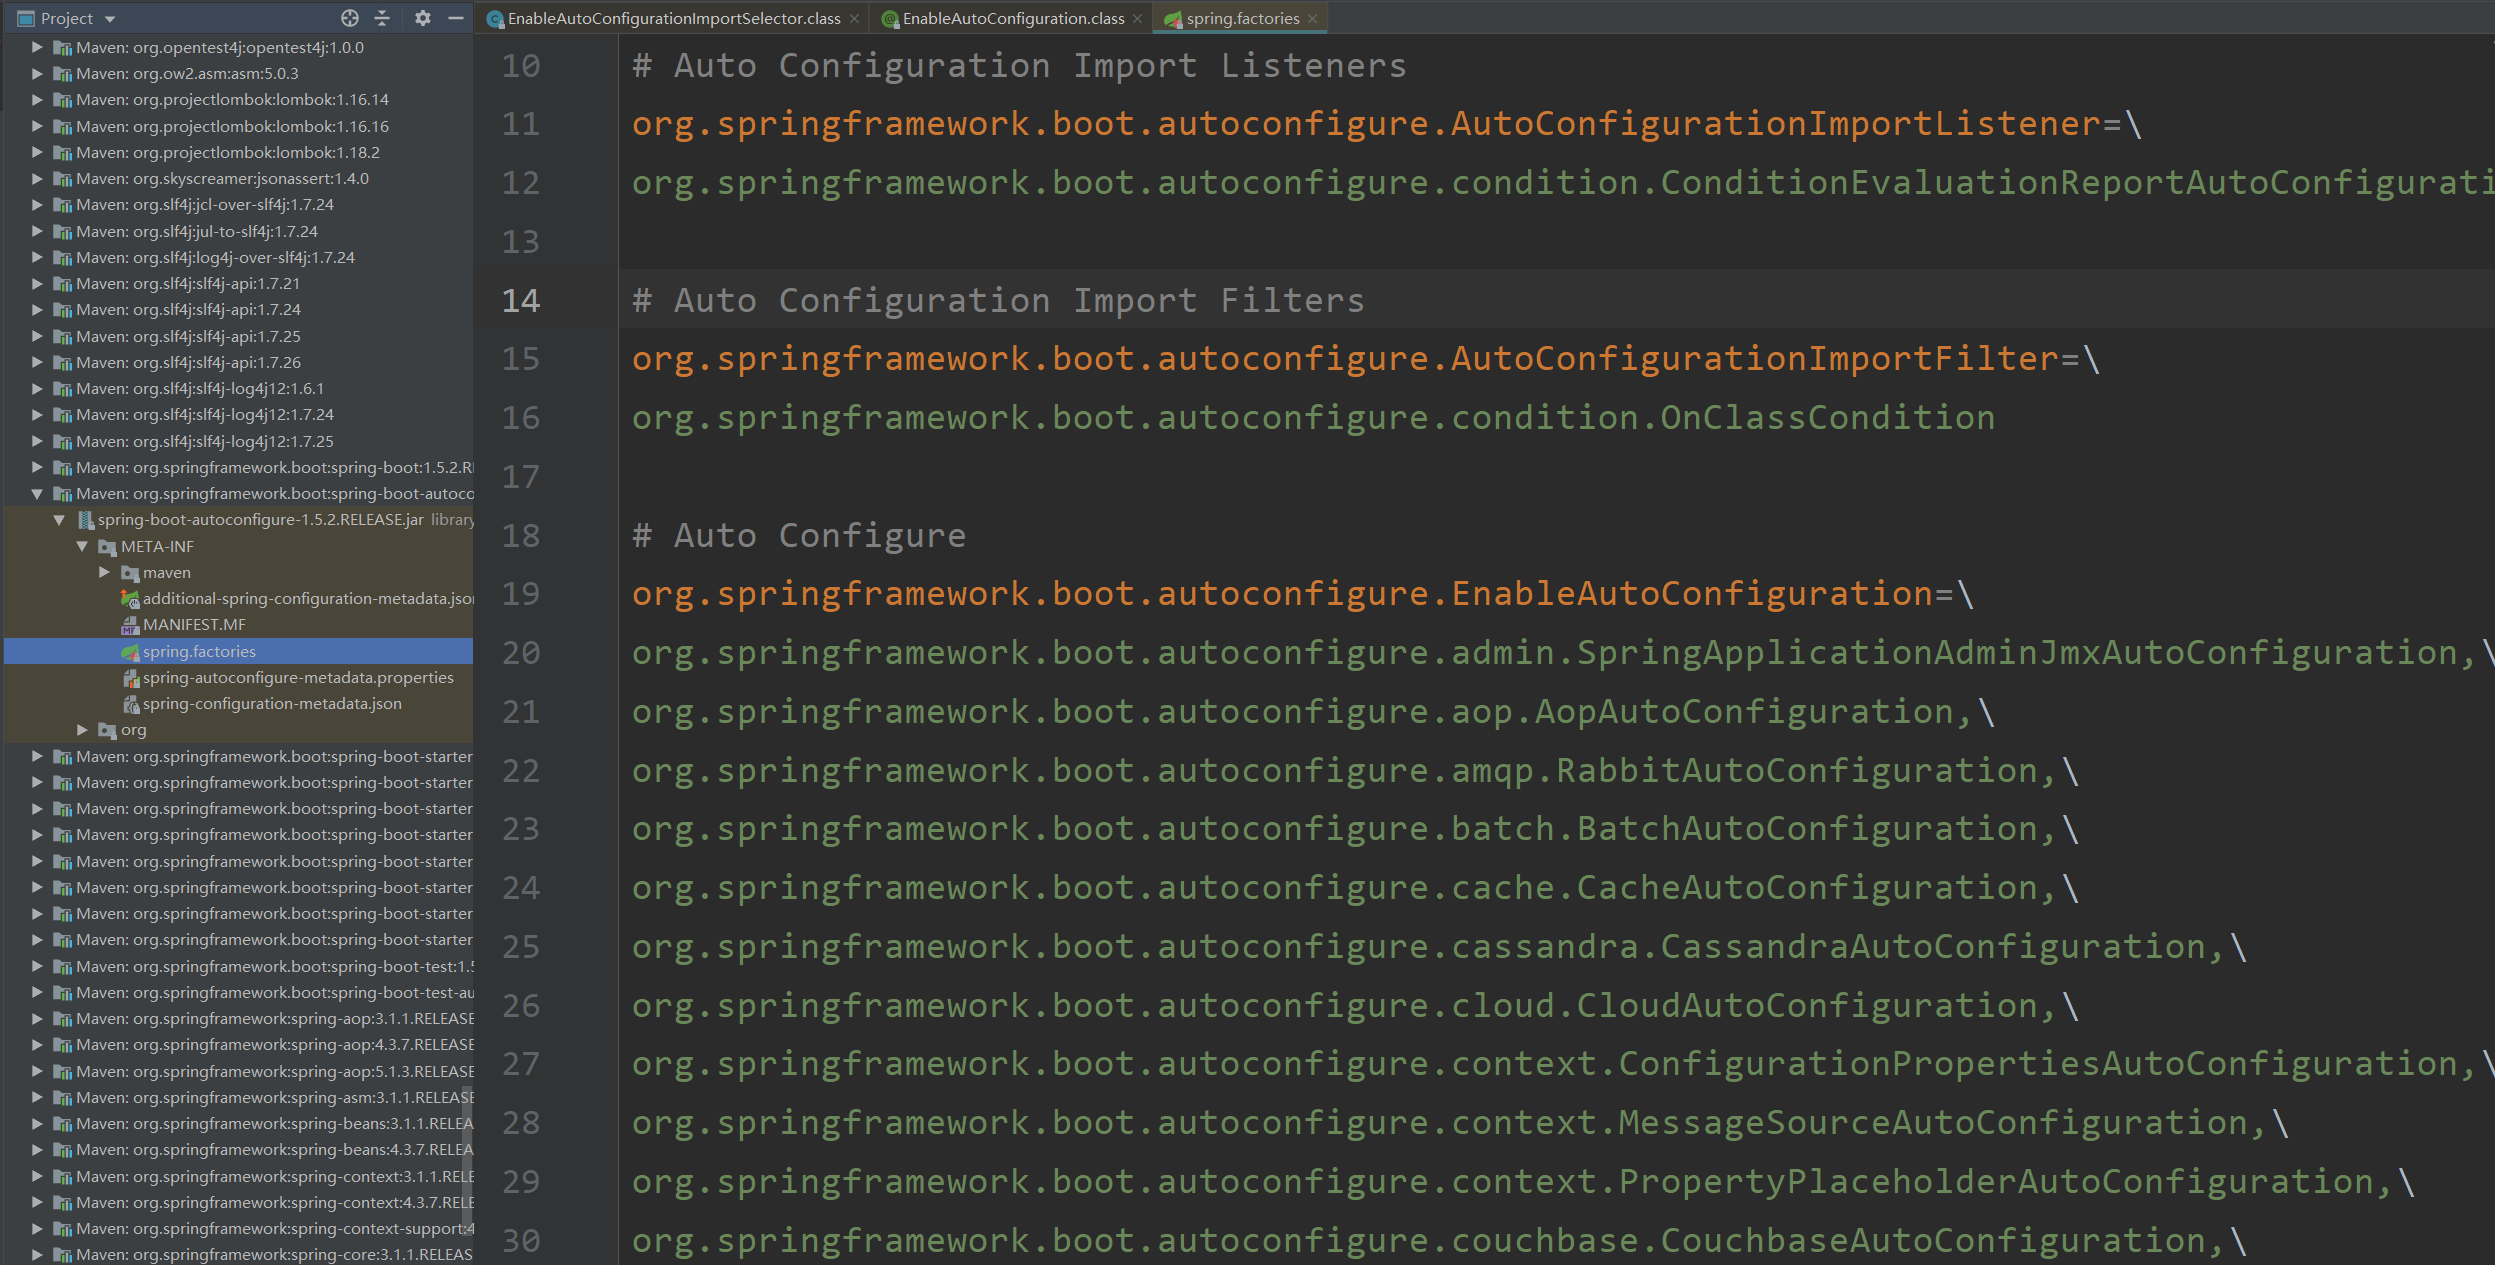Expand the org package folder

pos(82,730)
